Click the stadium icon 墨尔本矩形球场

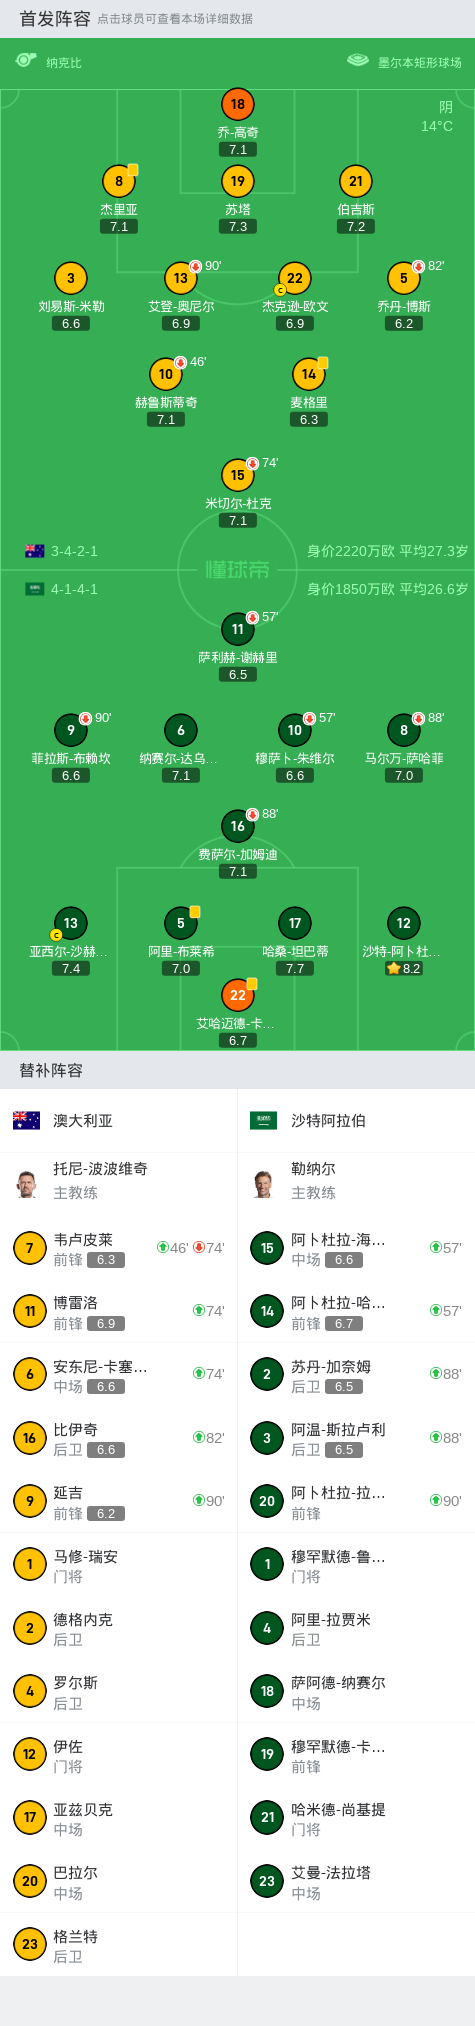358,61
